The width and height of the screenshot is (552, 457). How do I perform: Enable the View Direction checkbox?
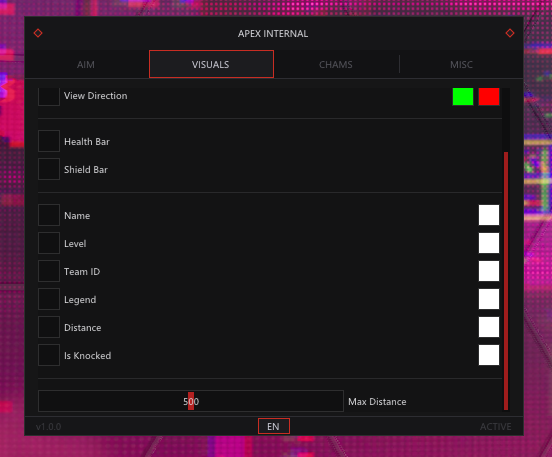click(x=49, y=96)
